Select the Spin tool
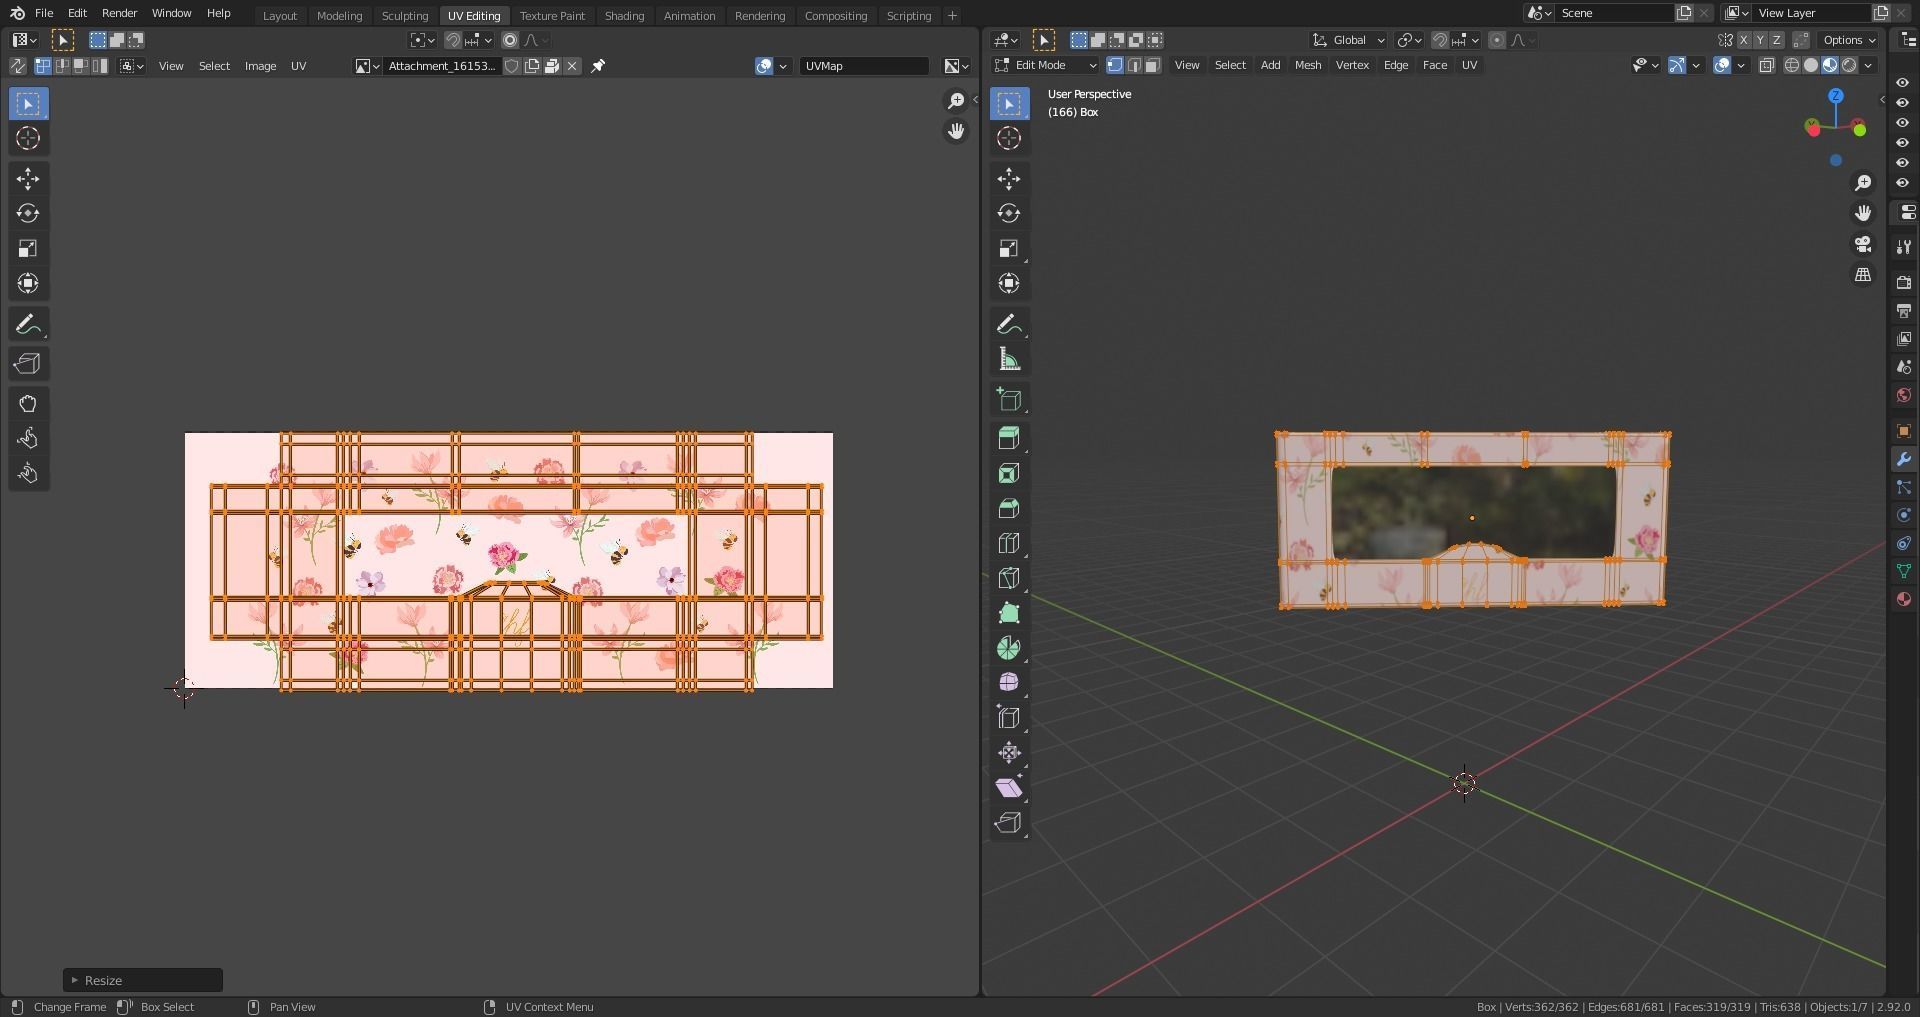 (1009, 648)
